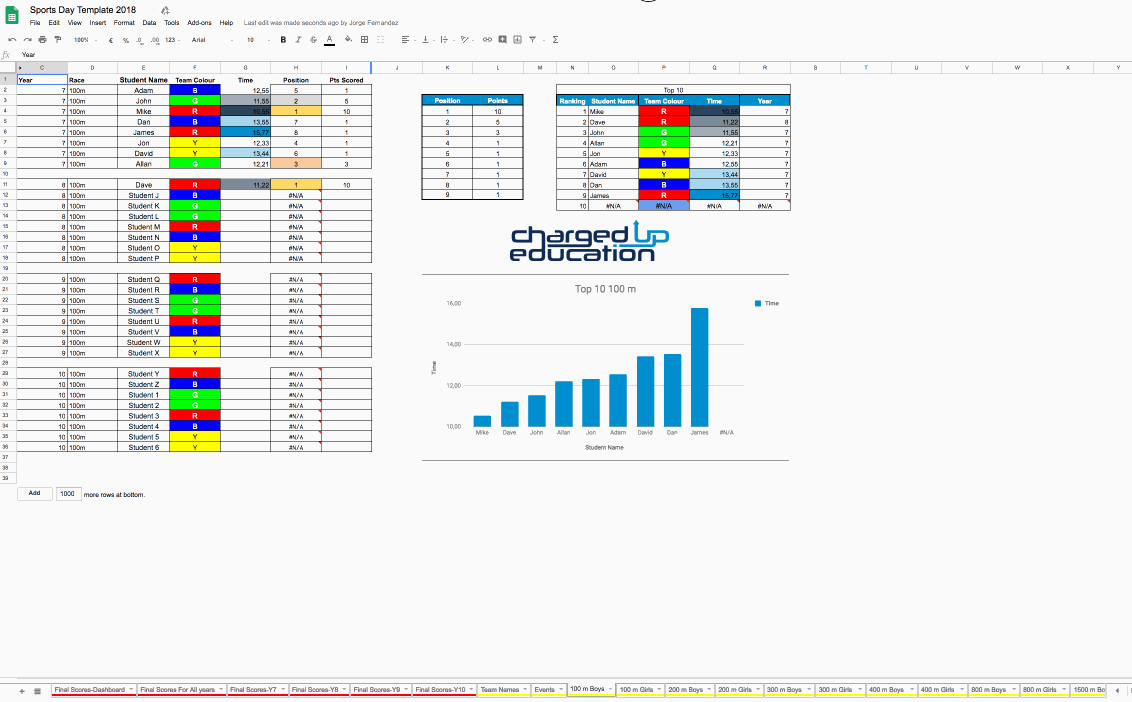This screenshot has width=1132, height=702.
Task: Toggle strikethrough formatting
Action: click(313, 40)
